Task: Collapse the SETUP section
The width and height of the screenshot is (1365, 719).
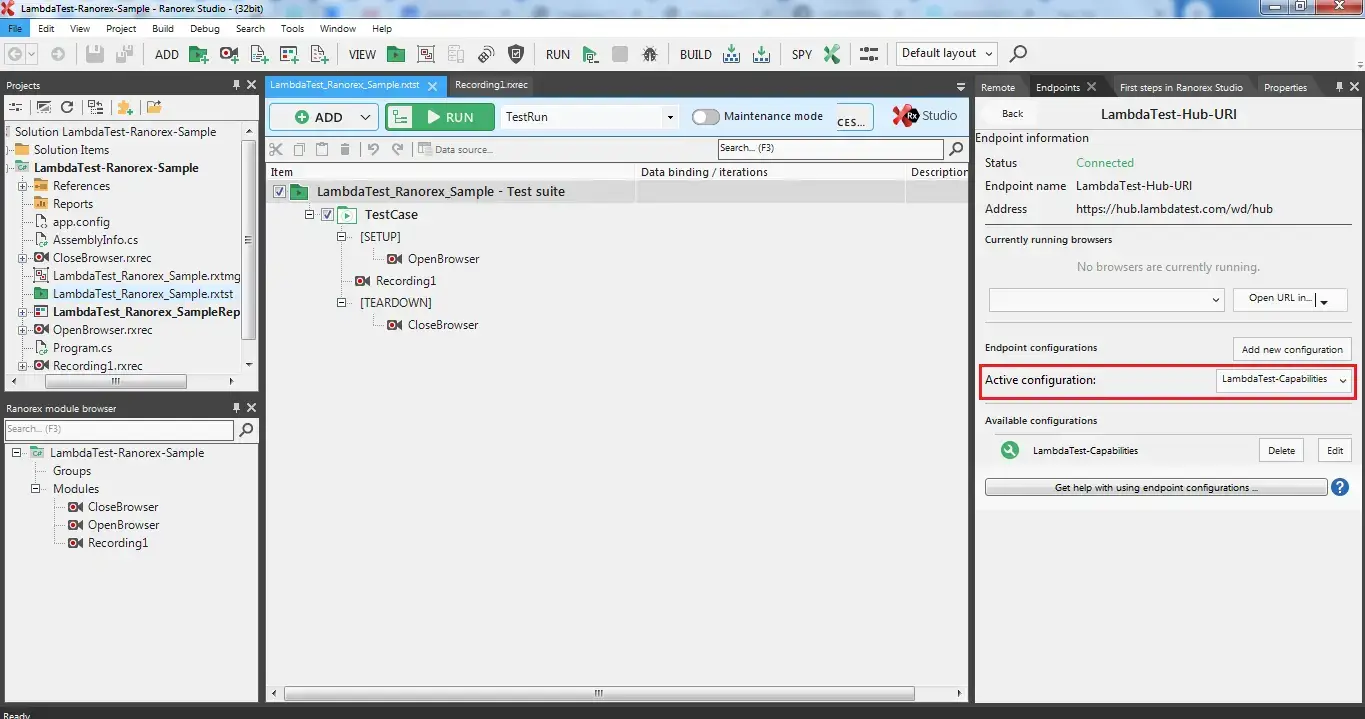Action: click(x=341, y=236)
